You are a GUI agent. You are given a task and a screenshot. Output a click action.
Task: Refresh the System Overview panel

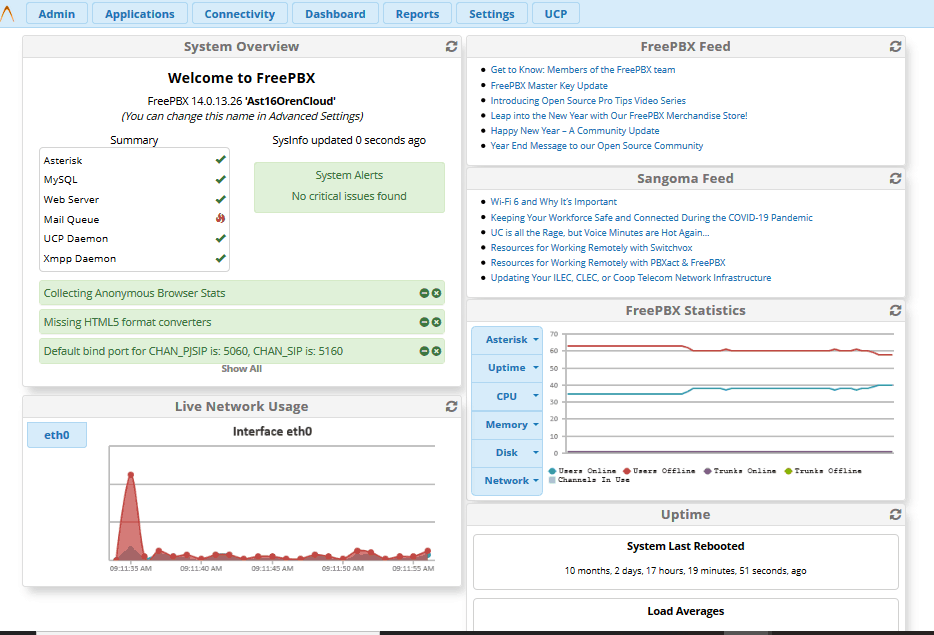tap(451, 46)
